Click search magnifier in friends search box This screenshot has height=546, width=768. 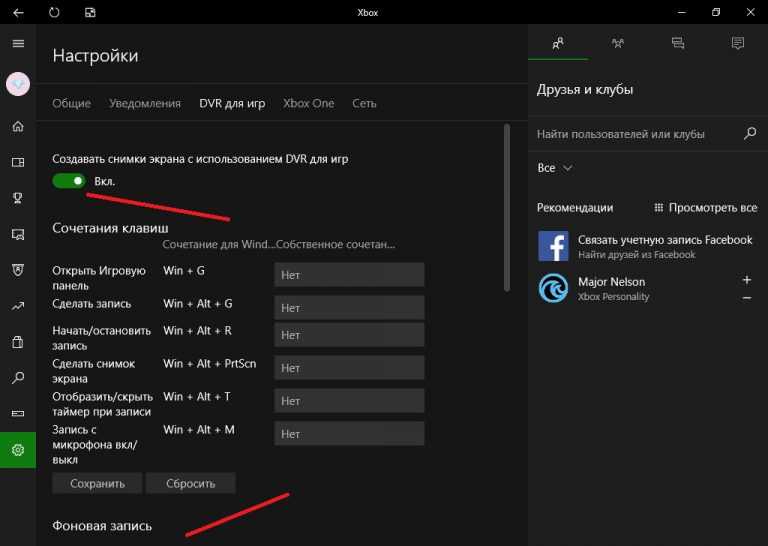(x=750, y=133)
